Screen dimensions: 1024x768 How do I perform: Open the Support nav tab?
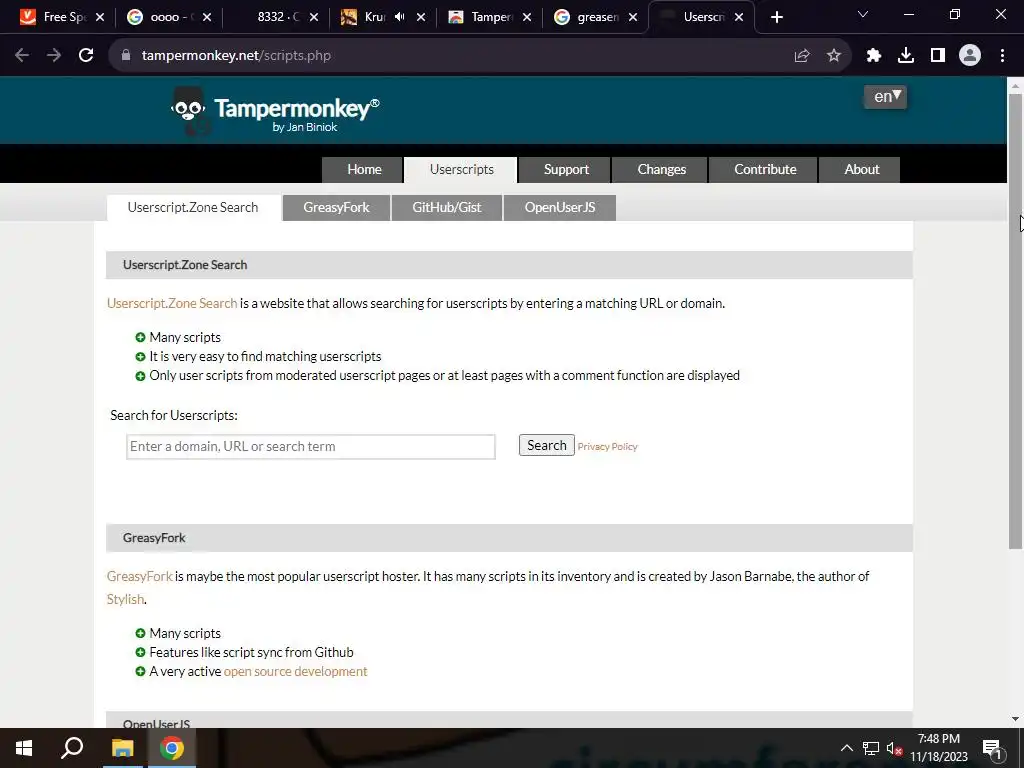566,170
